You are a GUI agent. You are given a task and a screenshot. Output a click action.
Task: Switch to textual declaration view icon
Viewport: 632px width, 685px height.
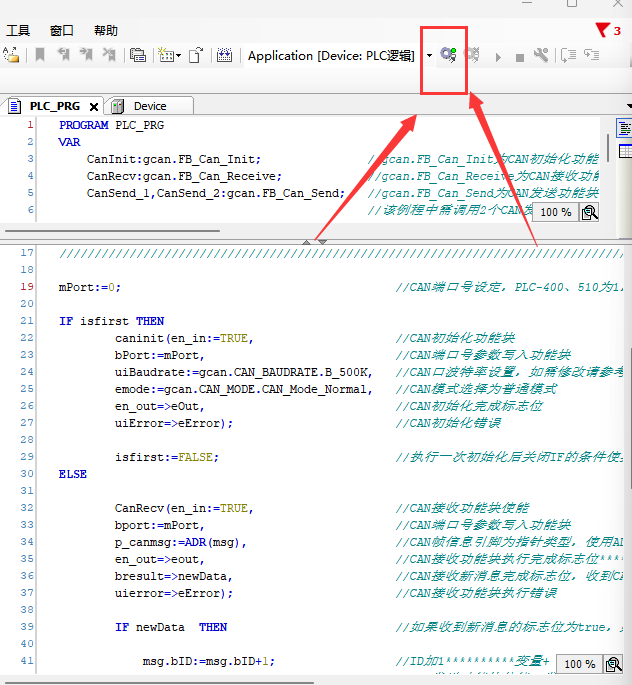pyautogui.click(x=624, y=130)
